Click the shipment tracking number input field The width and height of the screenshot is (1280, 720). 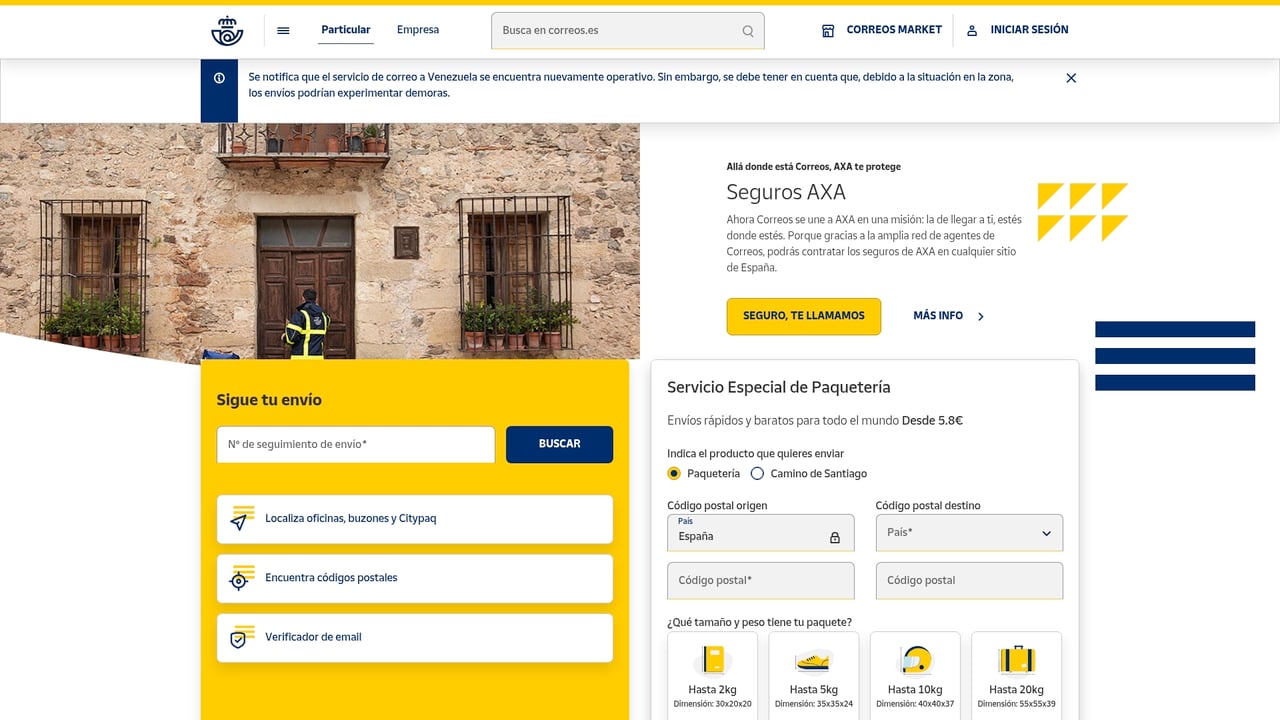click(355, 444)
